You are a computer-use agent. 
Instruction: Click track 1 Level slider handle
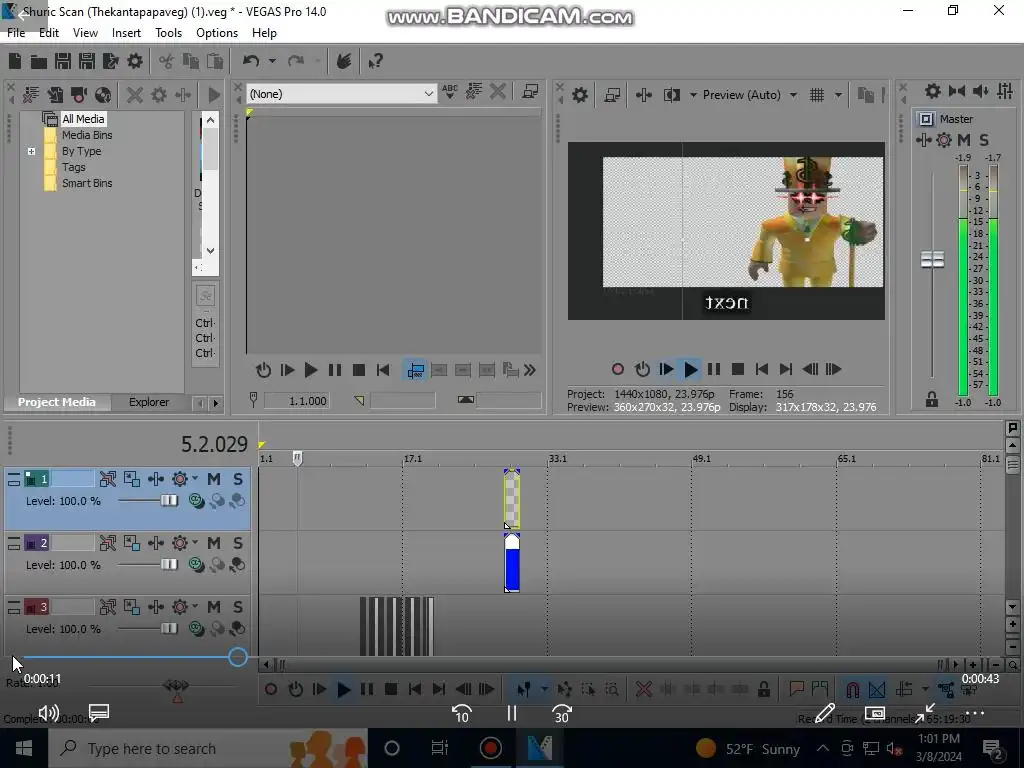169,501
